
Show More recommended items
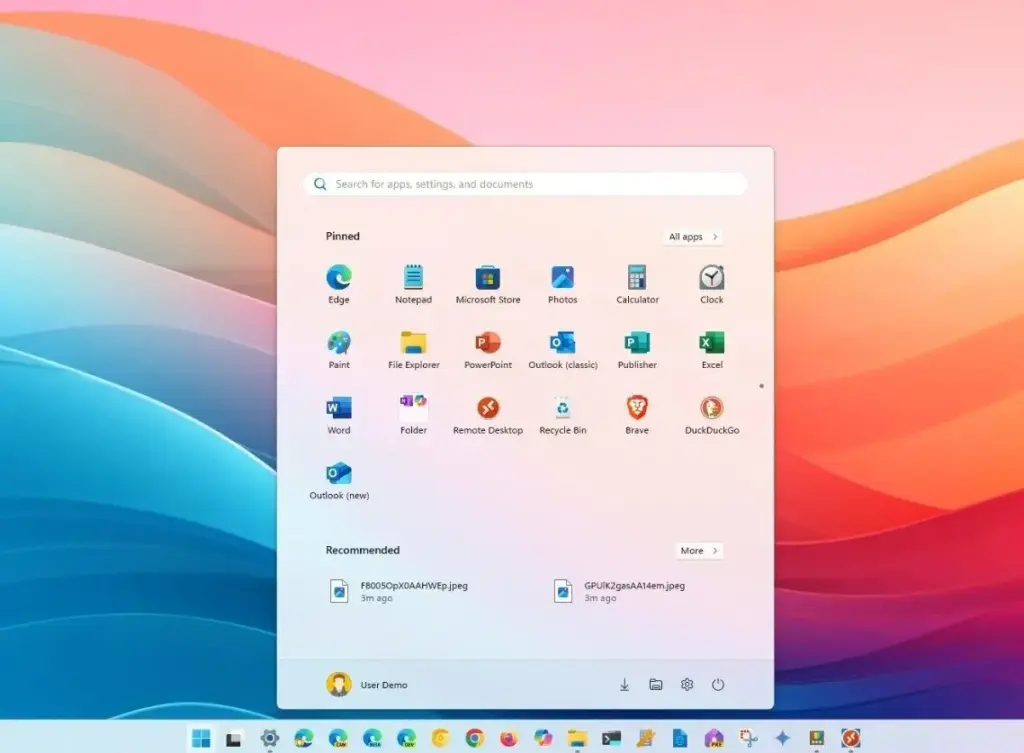(x=698, y=551)
